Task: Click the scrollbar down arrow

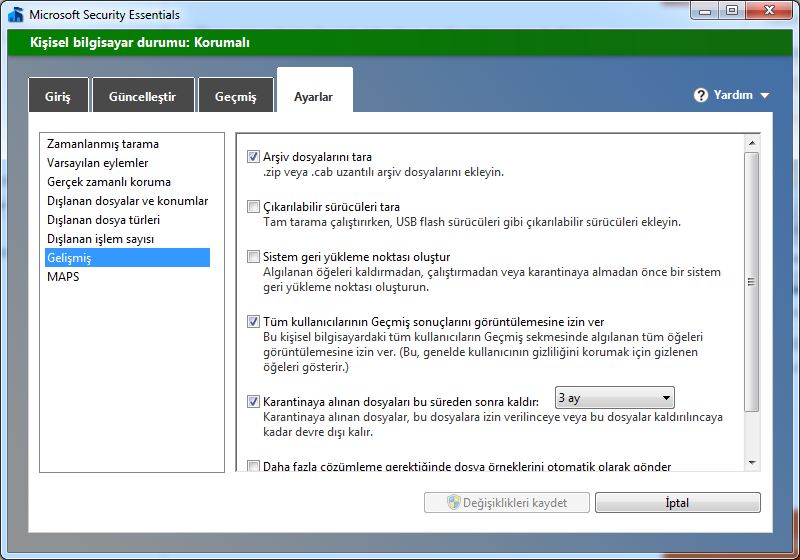Action: tap(752, 463)
